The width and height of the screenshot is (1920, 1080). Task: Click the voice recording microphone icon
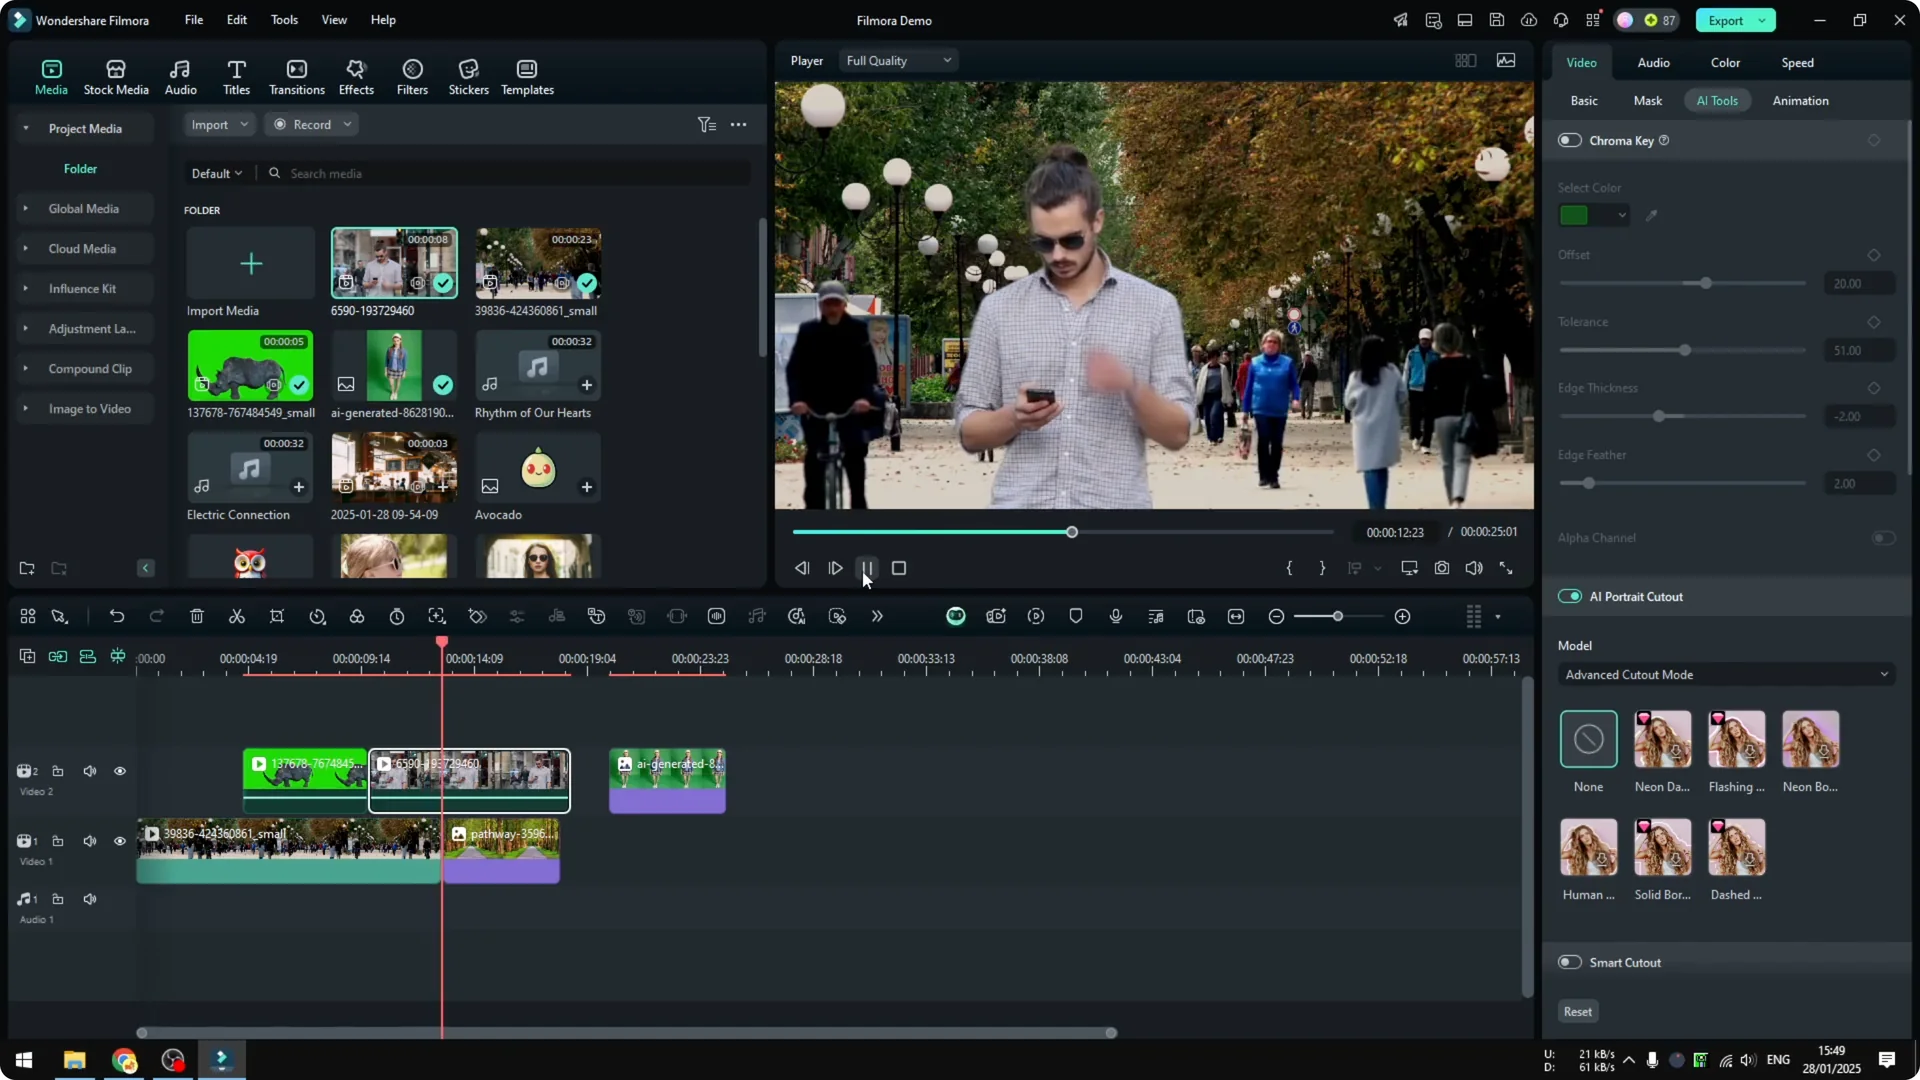[1114, 616]
